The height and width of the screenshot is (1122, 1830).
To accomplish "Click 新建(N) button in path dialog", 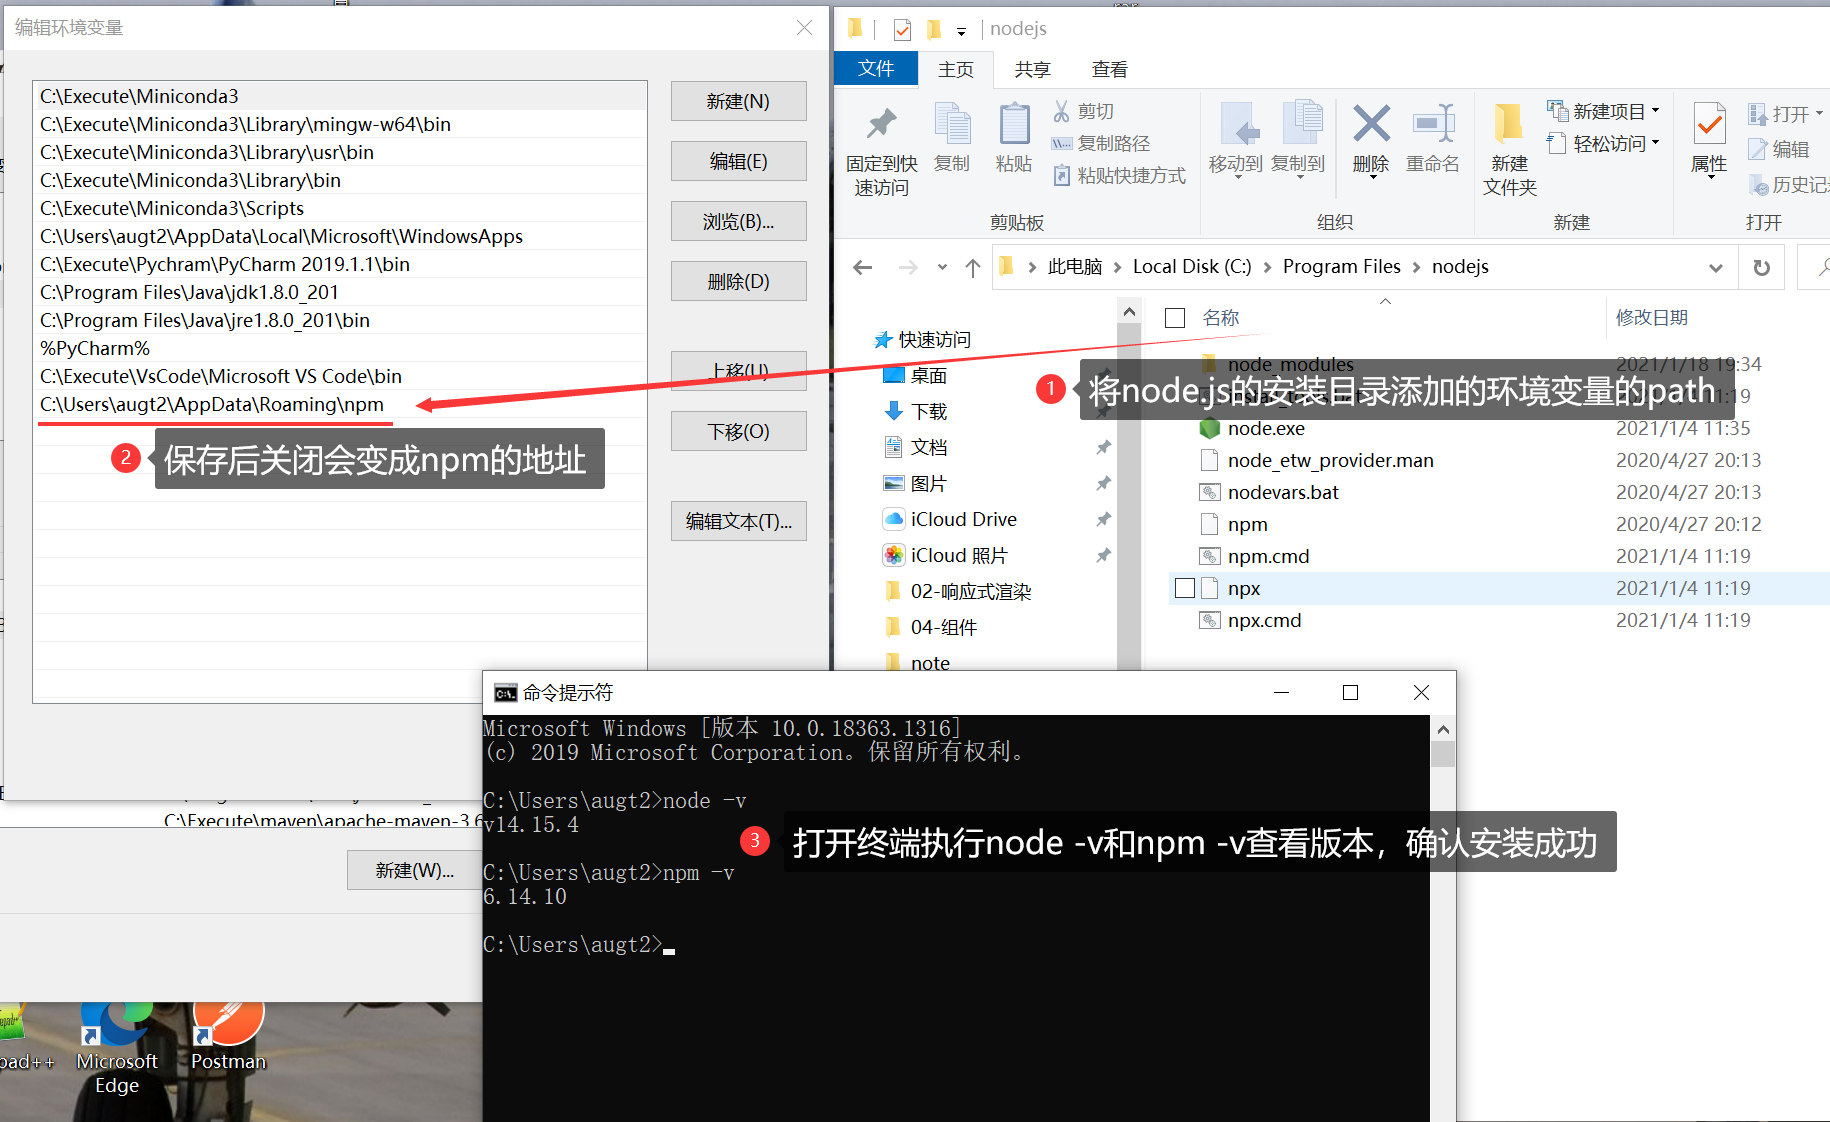I will point(738,101).
